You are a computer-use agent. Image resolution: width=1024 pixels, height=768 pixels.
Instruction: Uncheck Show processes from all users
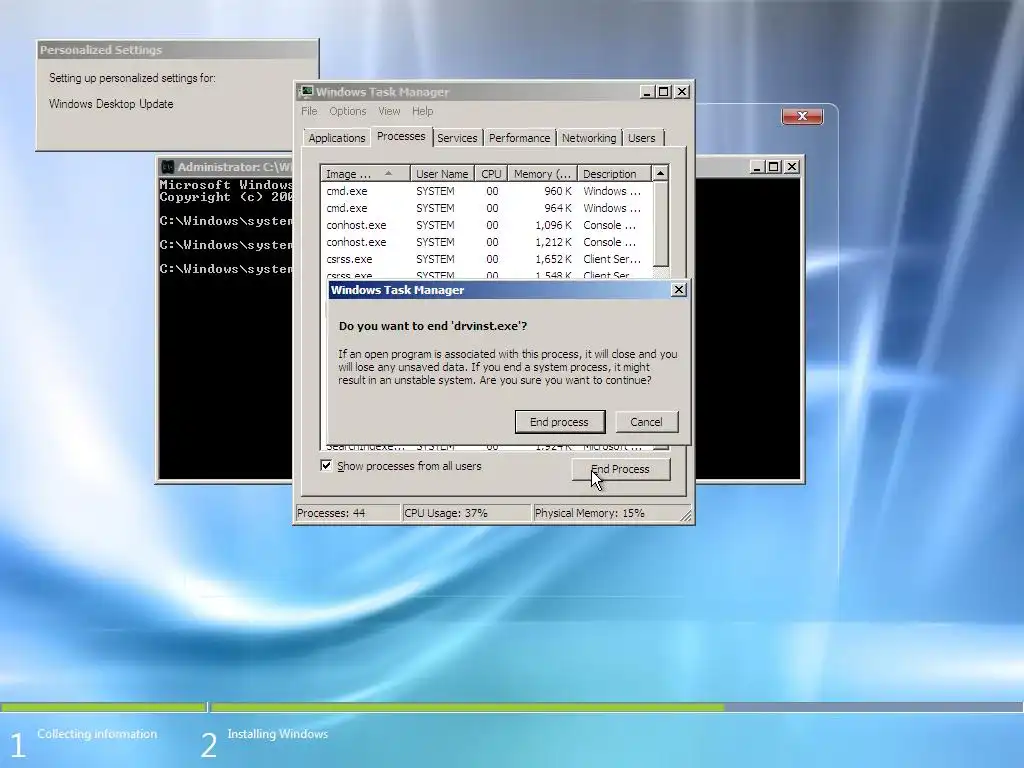tap(326, 466)
